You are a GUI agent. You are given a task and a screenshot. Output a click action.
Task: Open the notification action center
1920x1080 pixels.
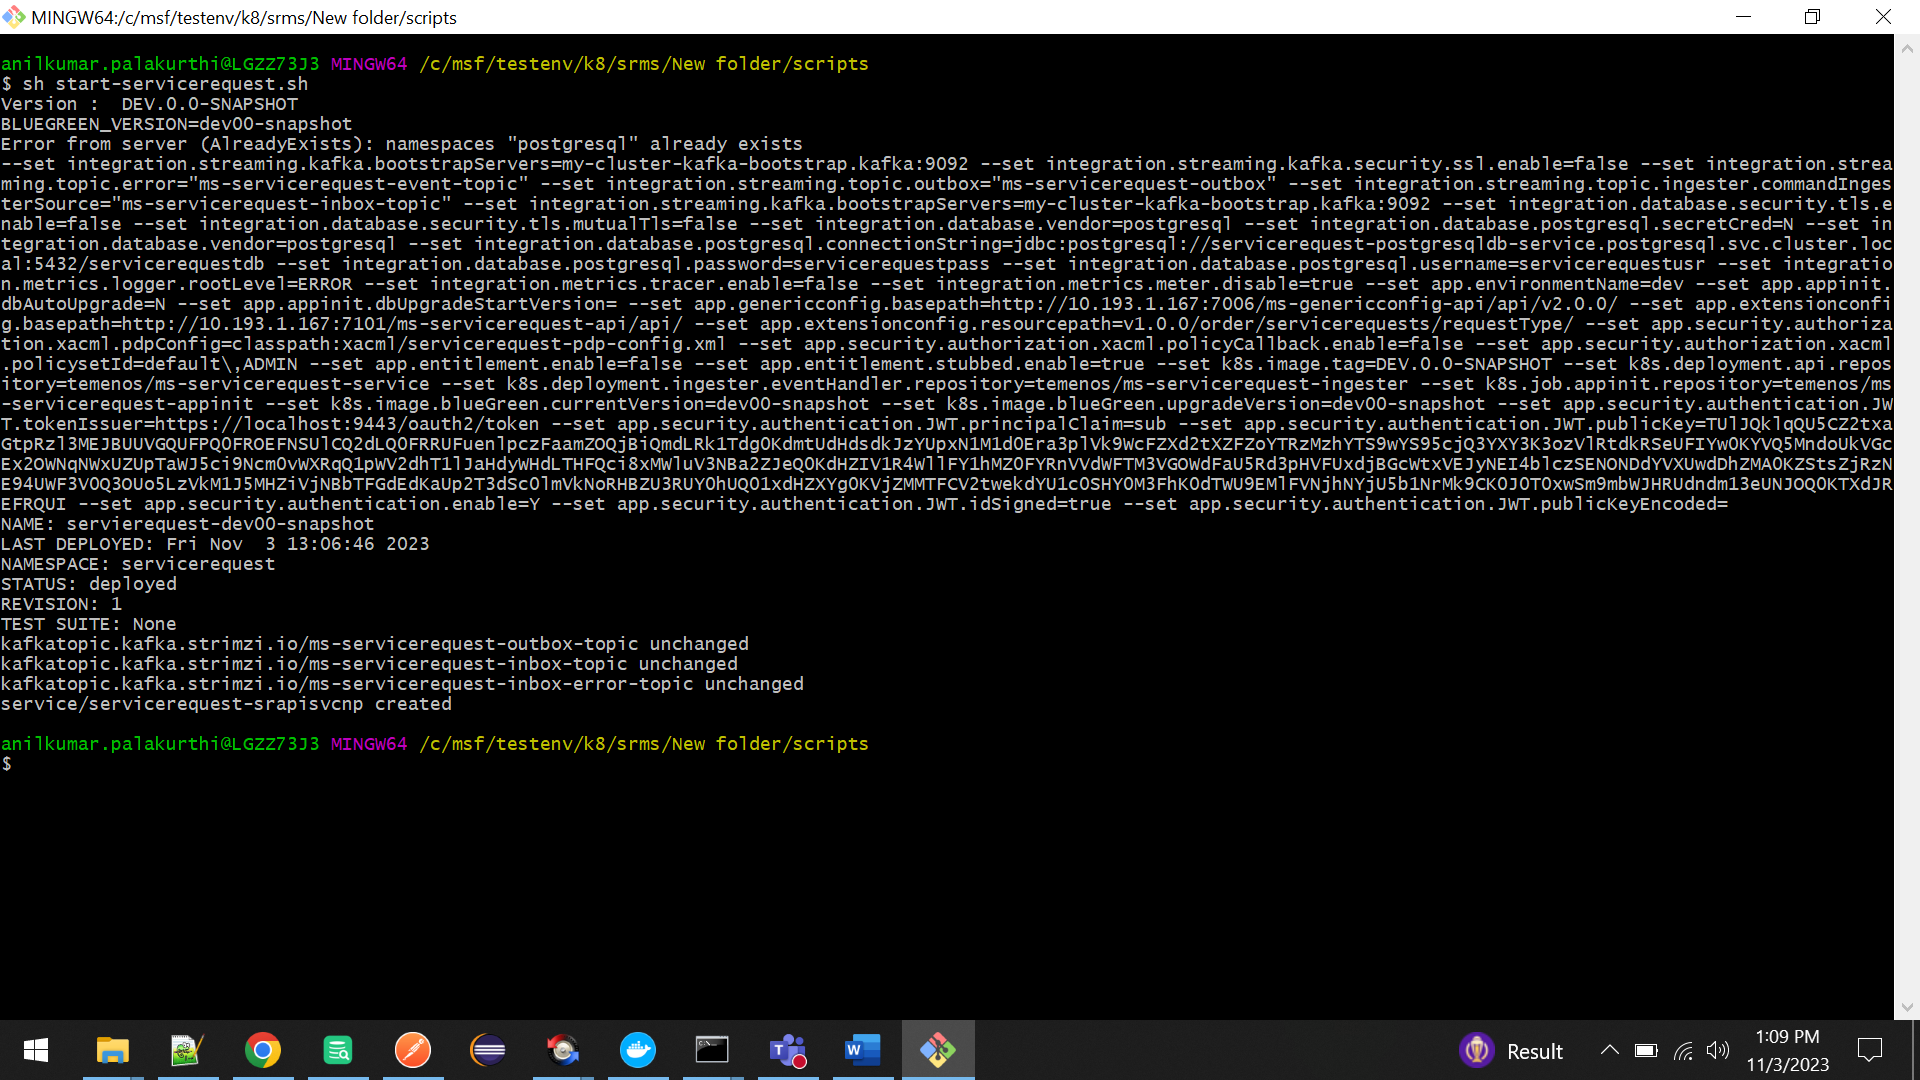(x=1869, y=1050)
